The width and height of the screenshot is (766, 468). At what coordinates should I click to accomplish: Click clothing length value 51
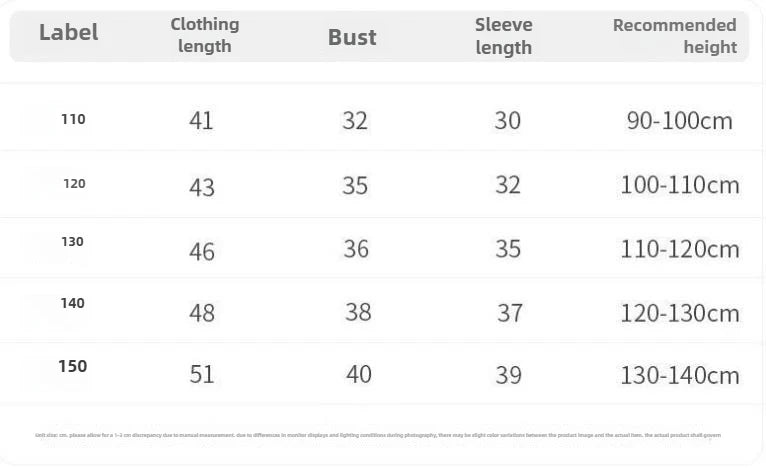(202, 375)
